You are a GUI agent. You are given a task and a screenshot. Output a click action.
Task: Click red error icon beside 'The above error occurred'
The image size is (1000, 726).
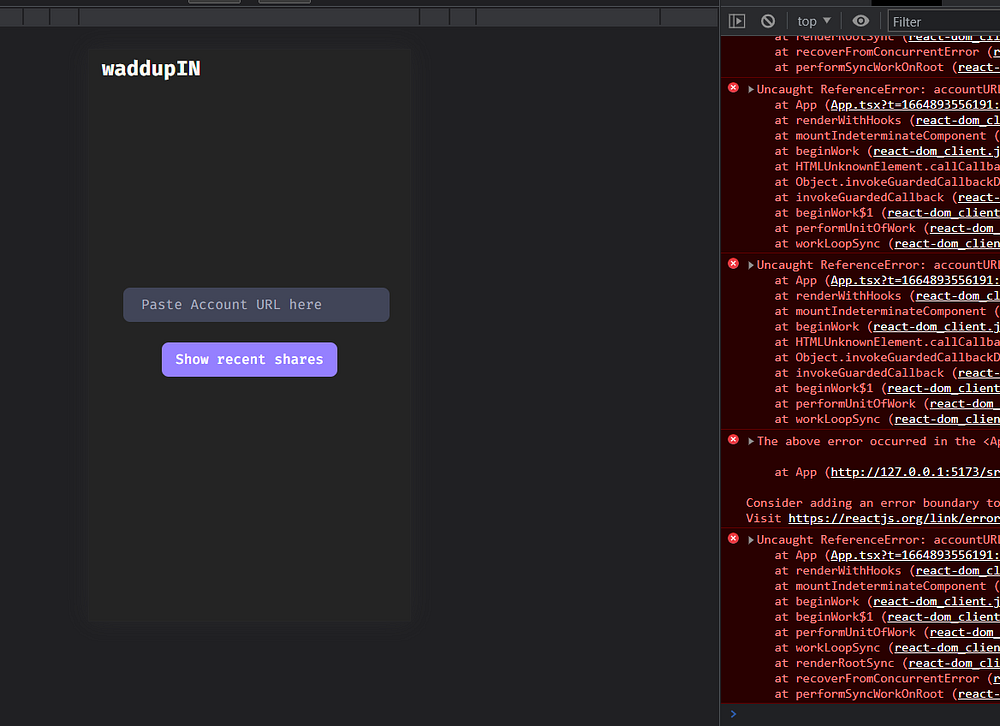[733, 440]
